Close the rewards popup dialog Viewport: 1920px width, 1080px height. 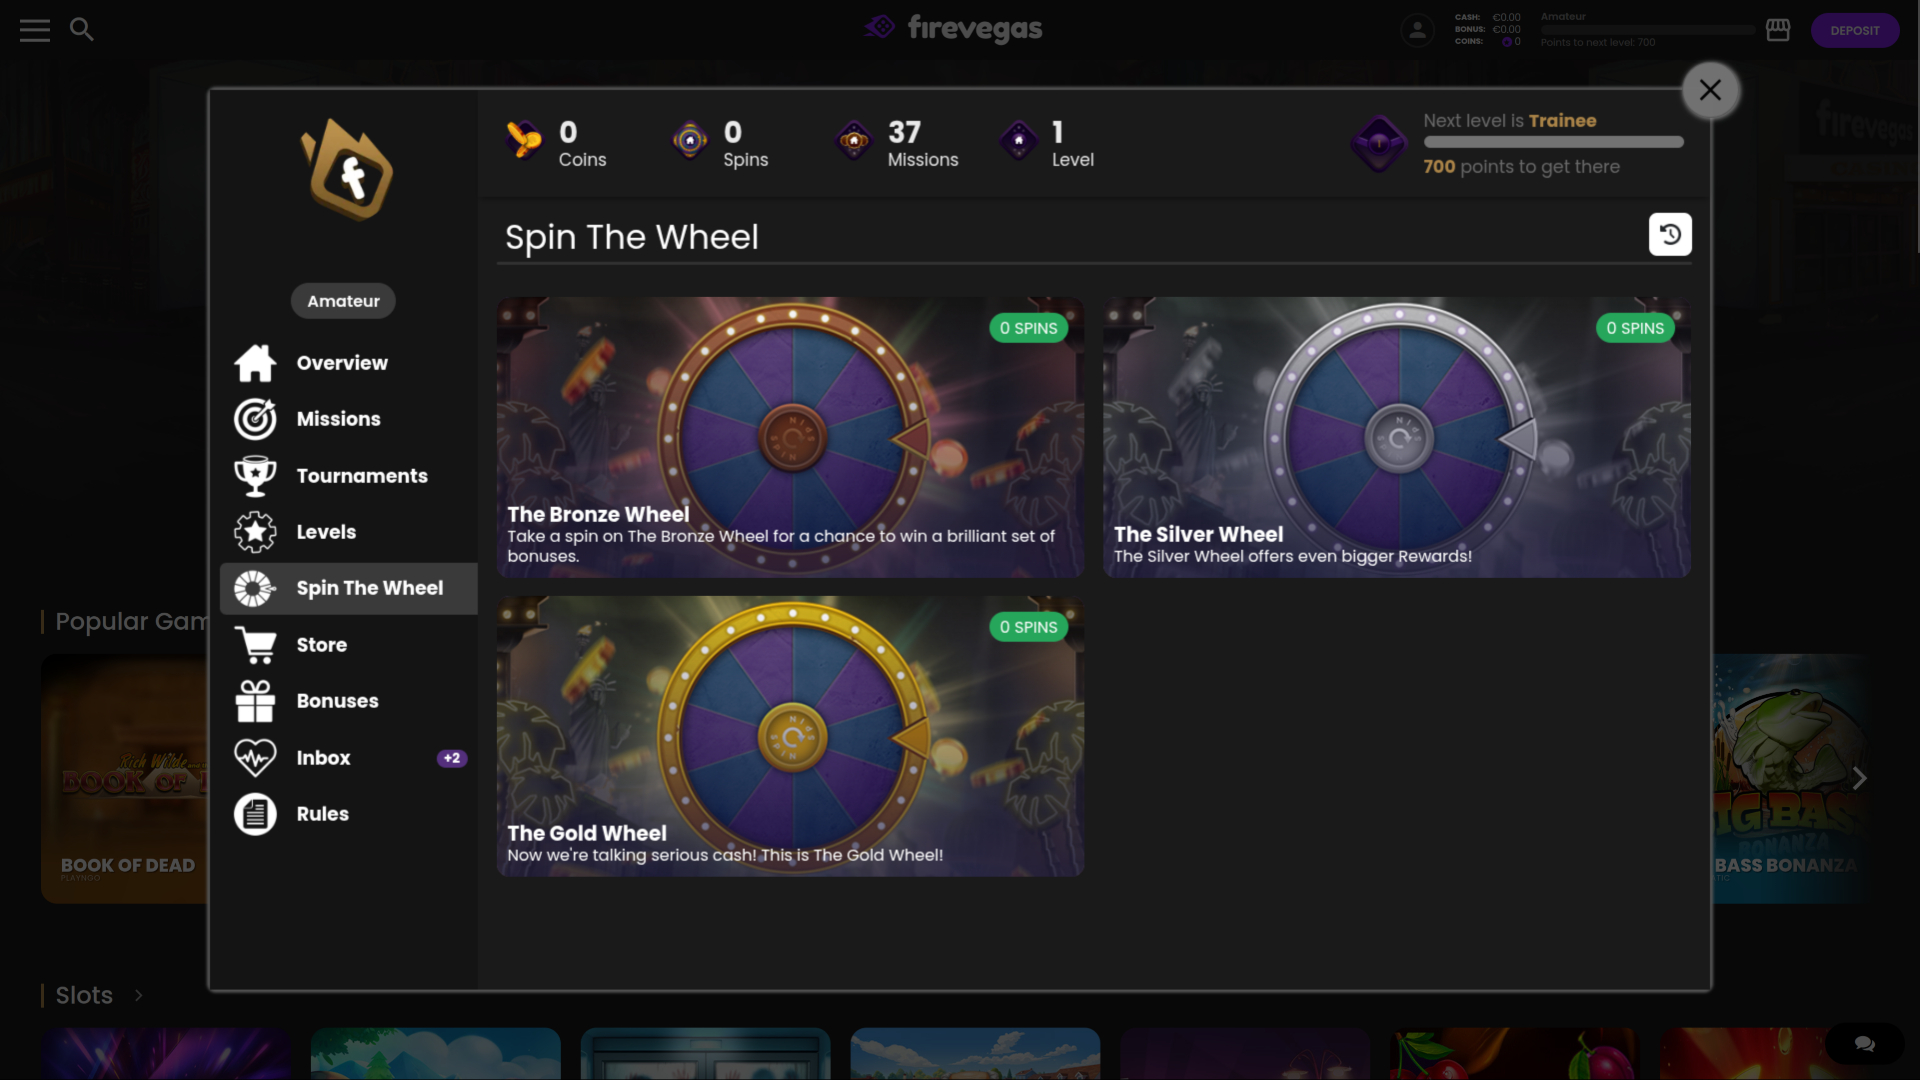(1710, 90)
